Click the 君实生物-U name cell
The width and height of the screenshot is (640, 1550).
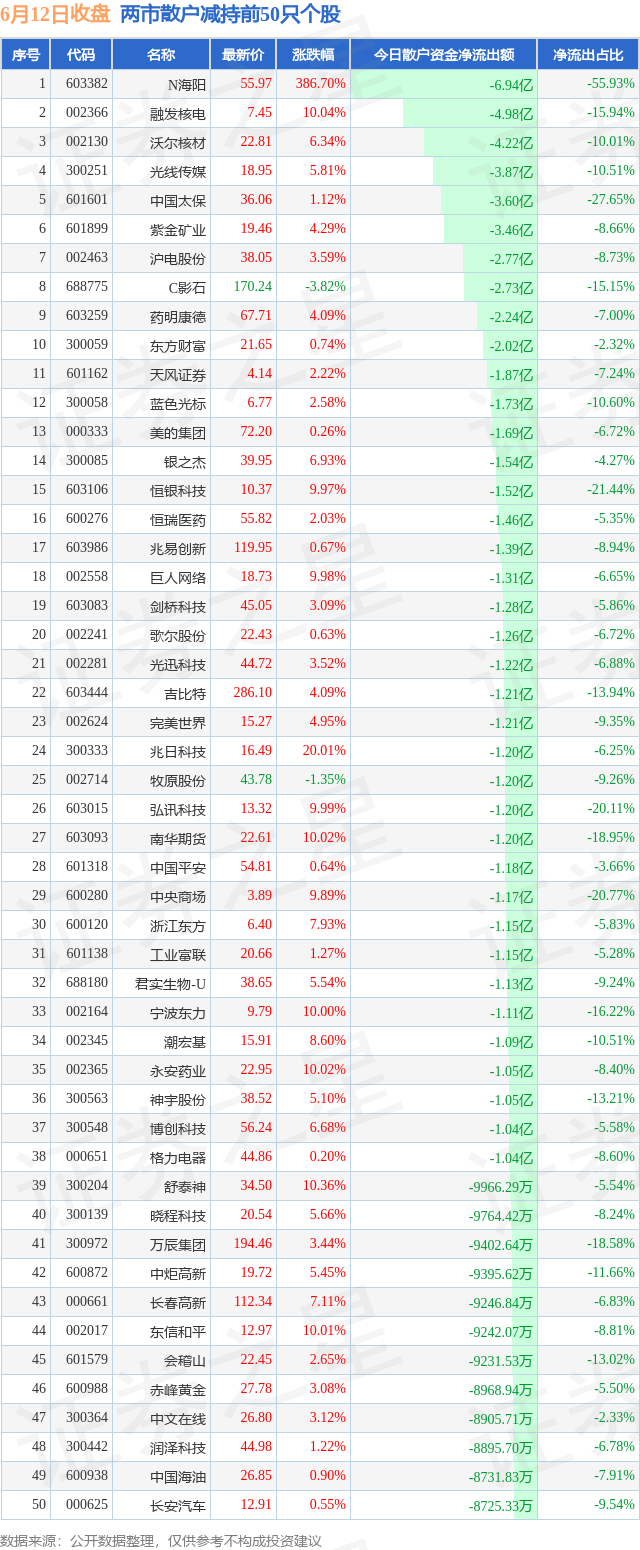coord(161,983)
